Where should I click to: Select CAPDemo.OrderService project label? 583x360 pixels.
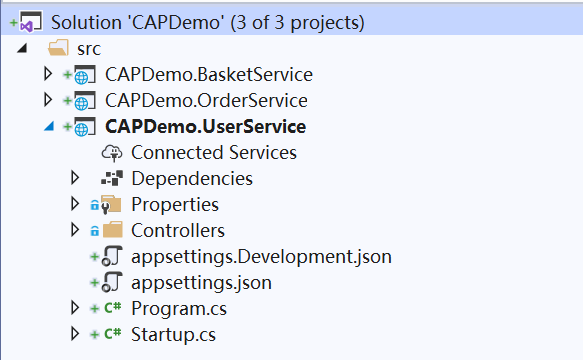[x=206, y=100]
